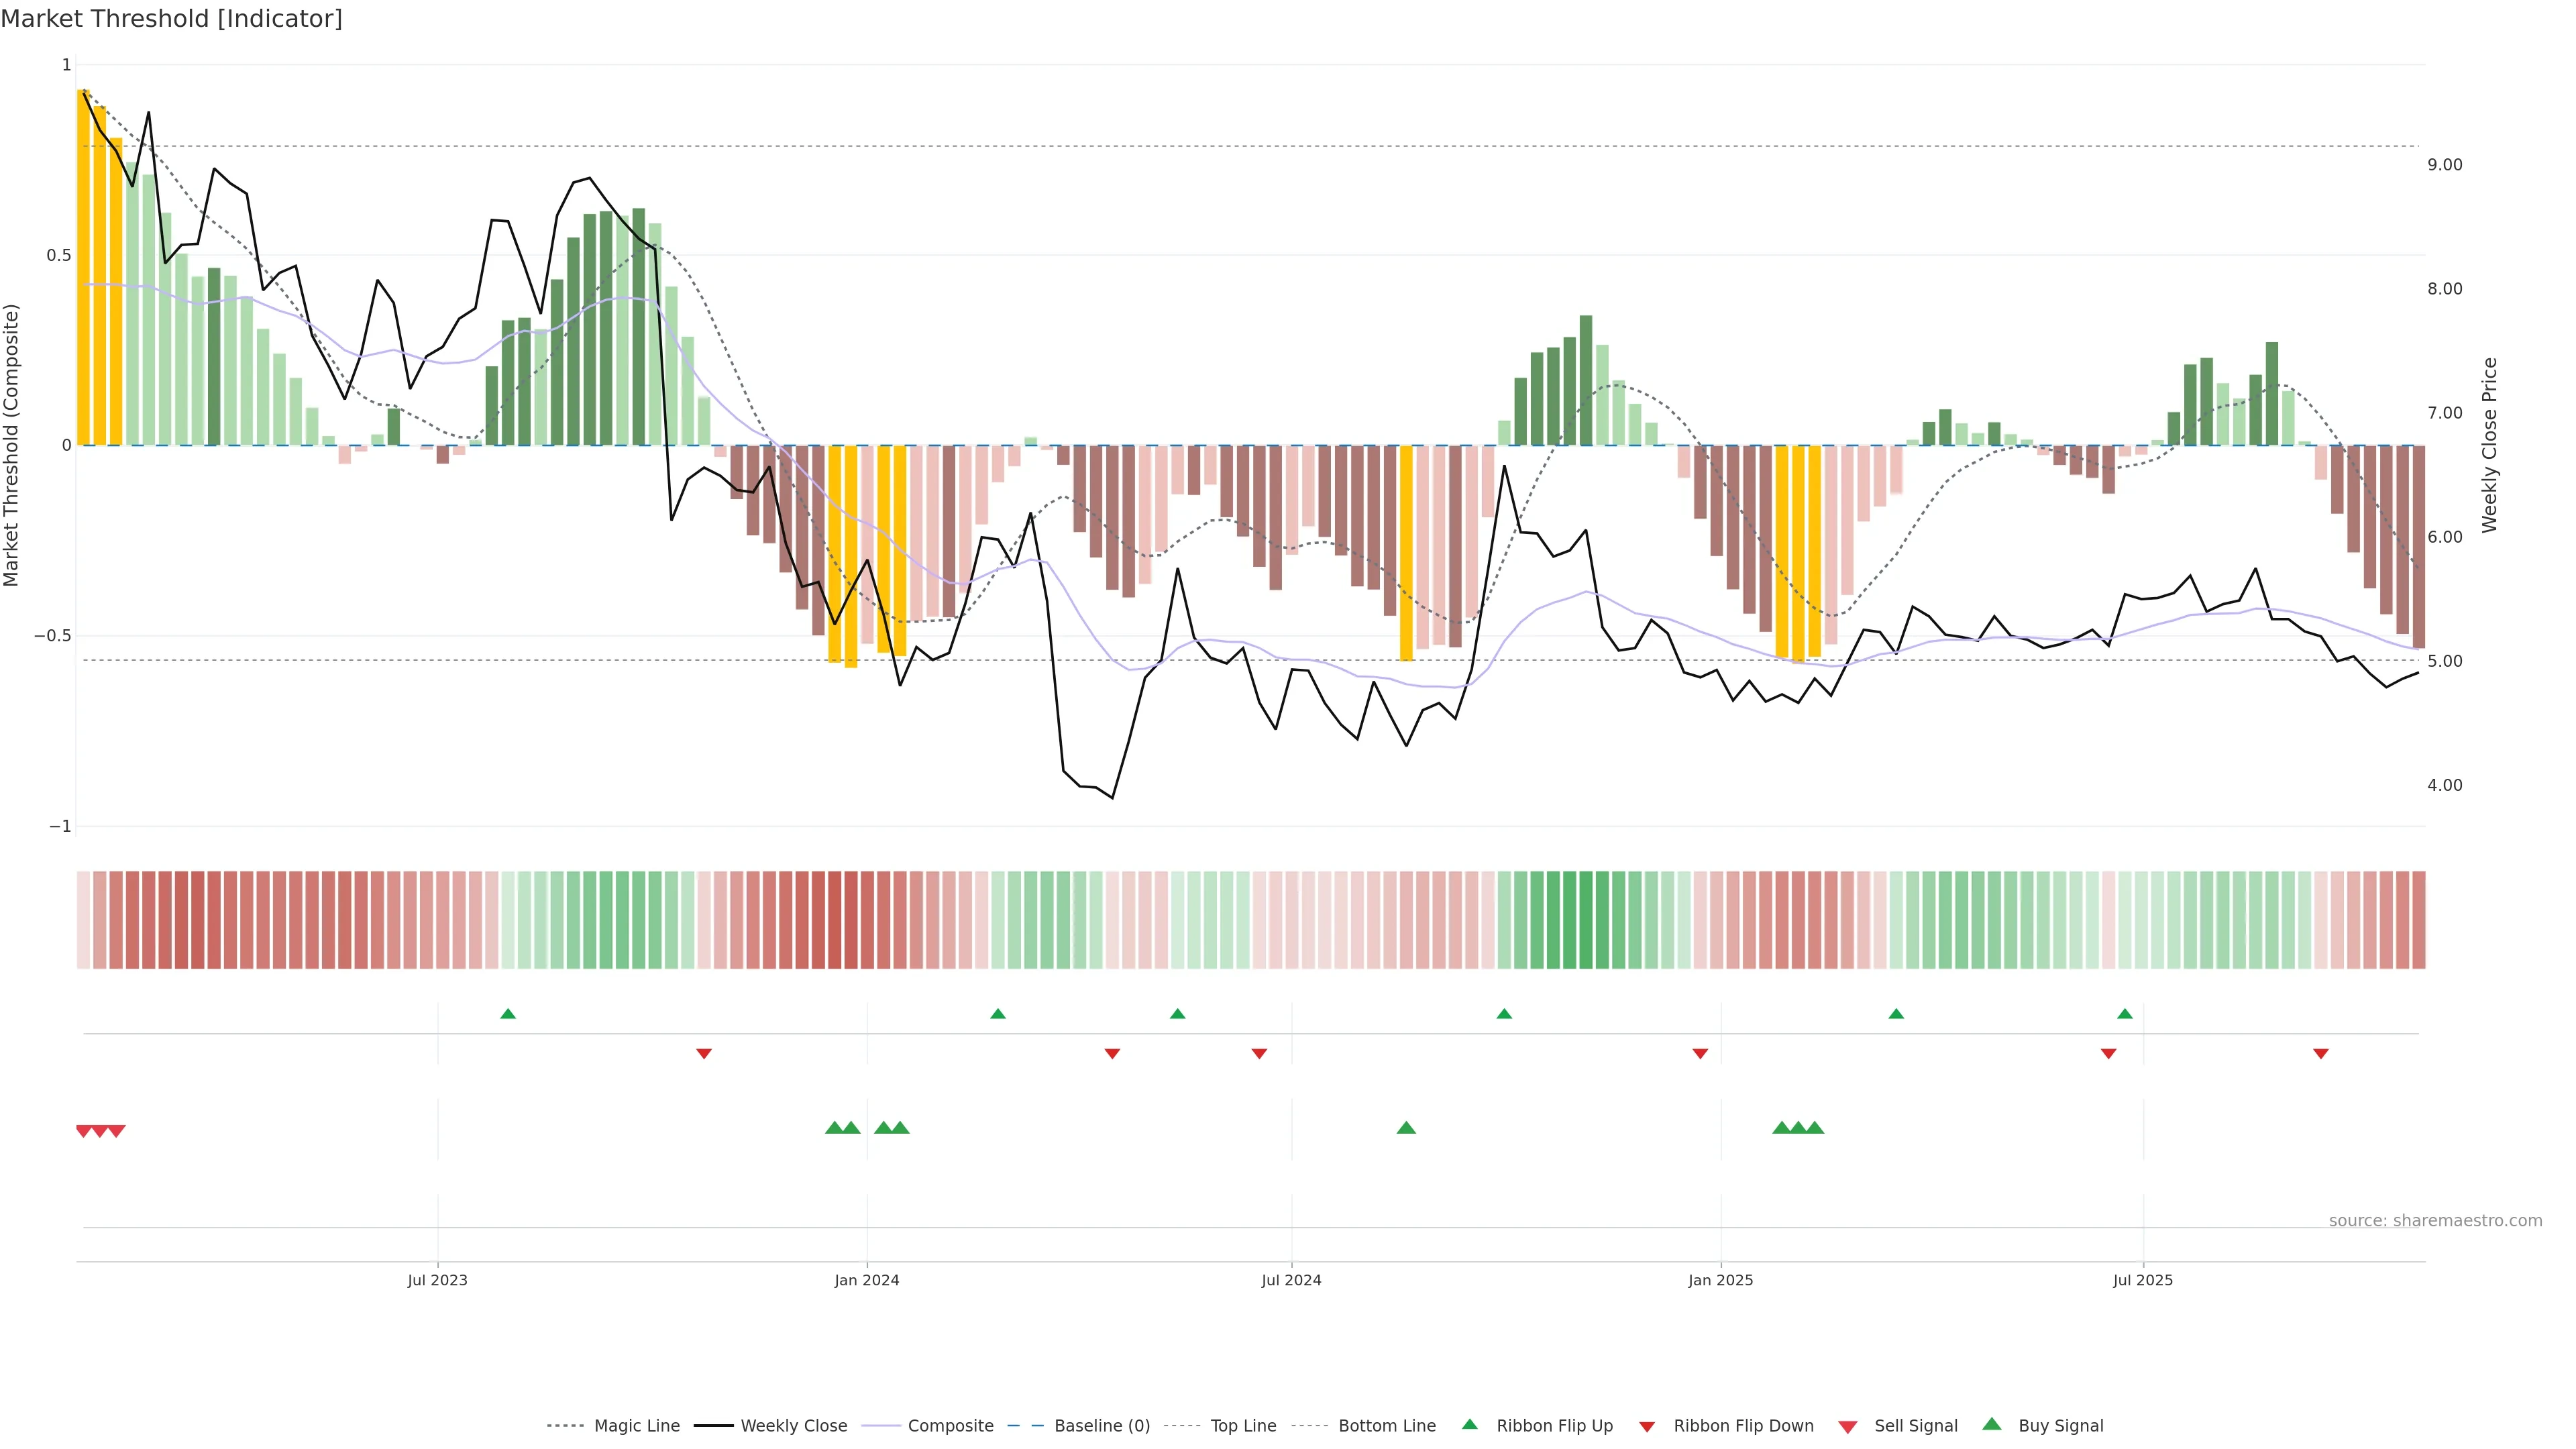2576x1449 pixels.
Task: Click Ribbon Flip Up legend triangle icon
Action: tap(1469, 1424)
